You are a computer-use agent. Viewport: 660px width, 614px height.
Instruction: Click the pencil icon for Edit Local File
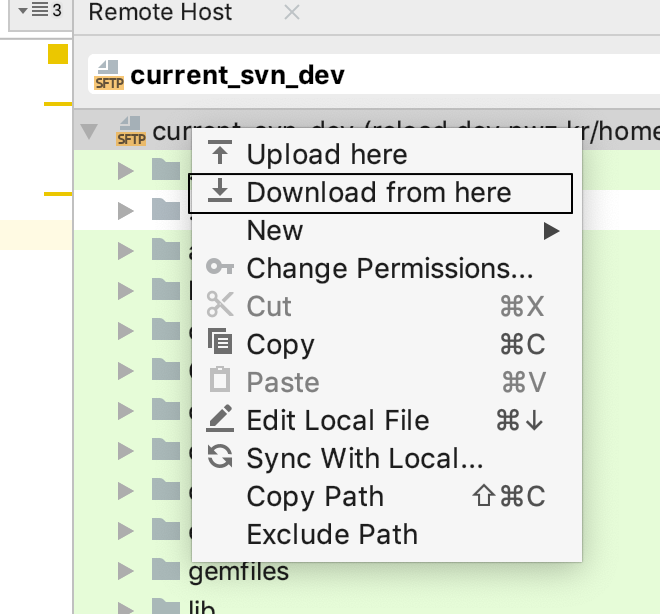[220, 418]
